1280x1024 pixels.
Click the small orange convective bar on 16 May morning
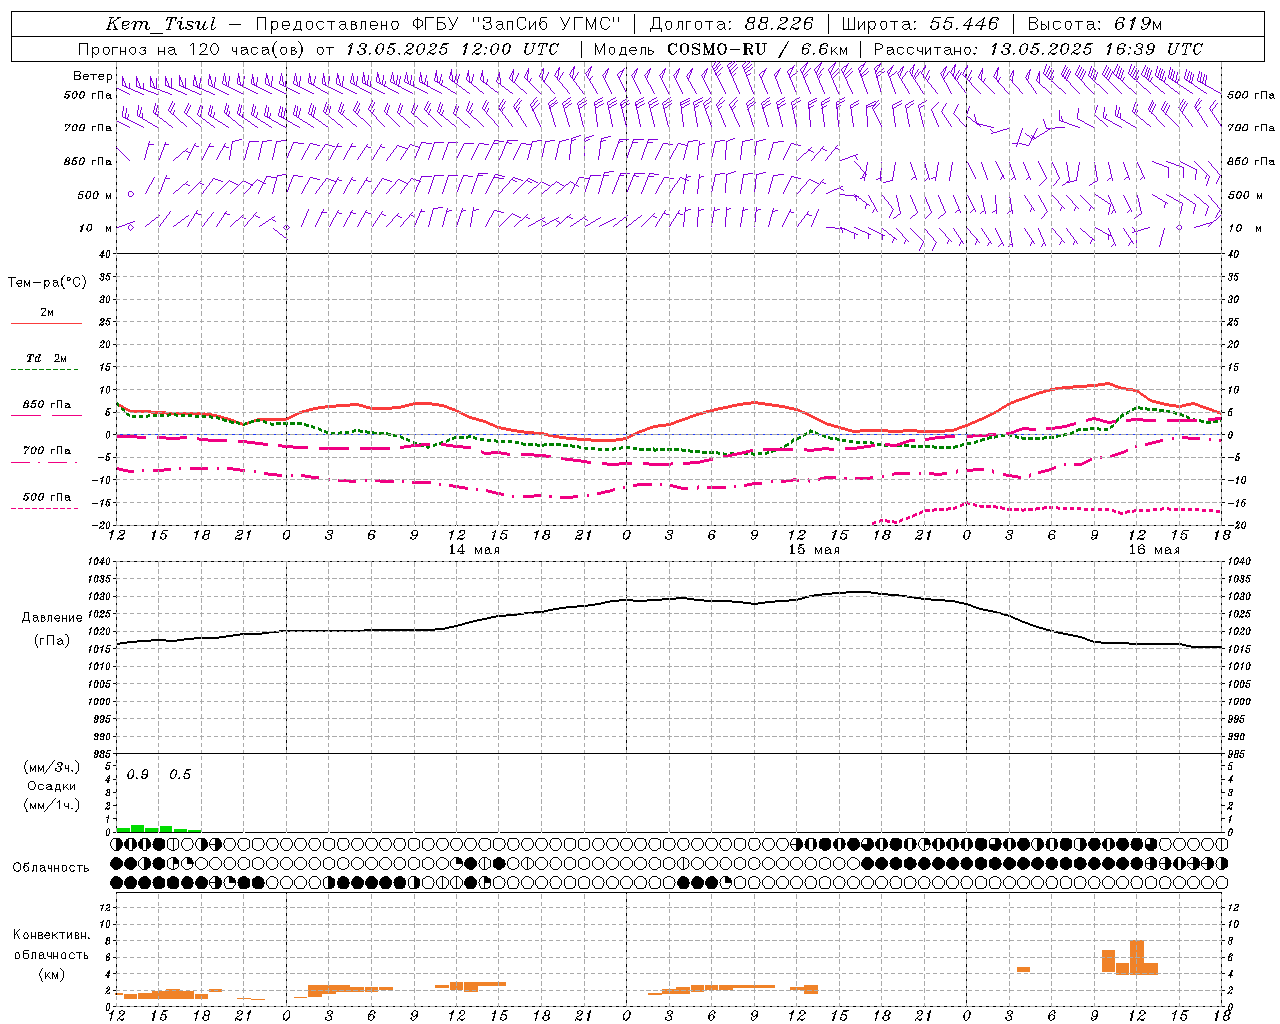(1023, 969)
